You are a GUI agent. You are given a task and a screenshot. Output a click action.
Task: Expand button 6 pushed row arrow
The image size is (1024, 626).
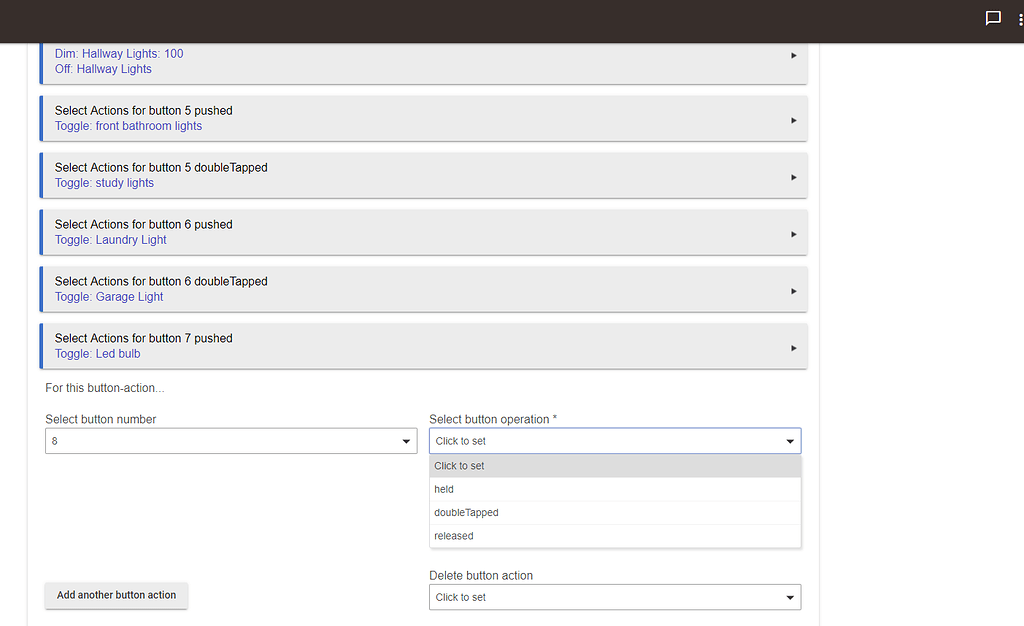[x=793, y=234]
